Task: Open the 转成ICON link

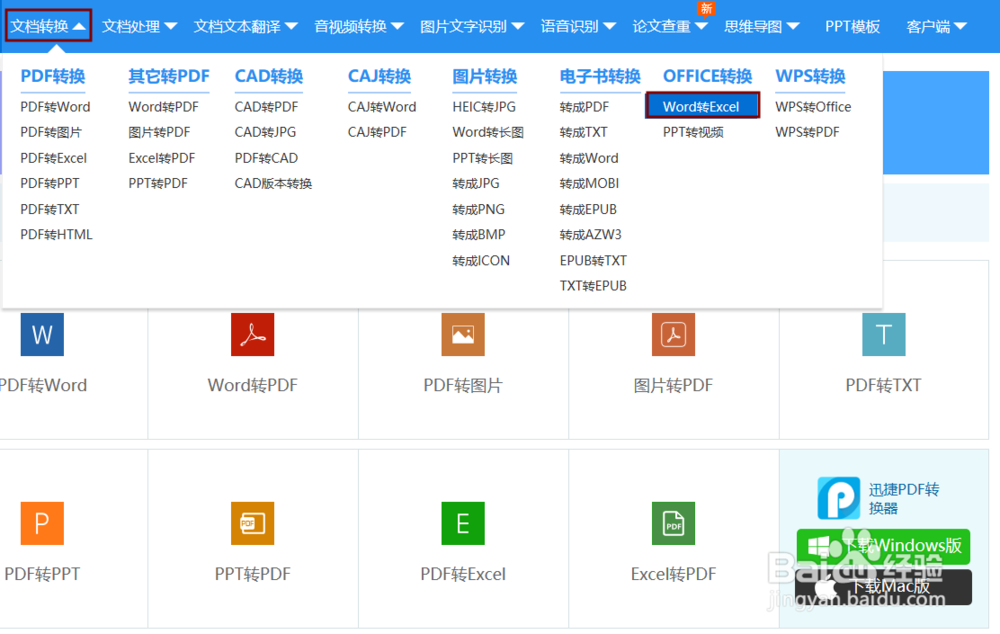Action: coord(481,260)
